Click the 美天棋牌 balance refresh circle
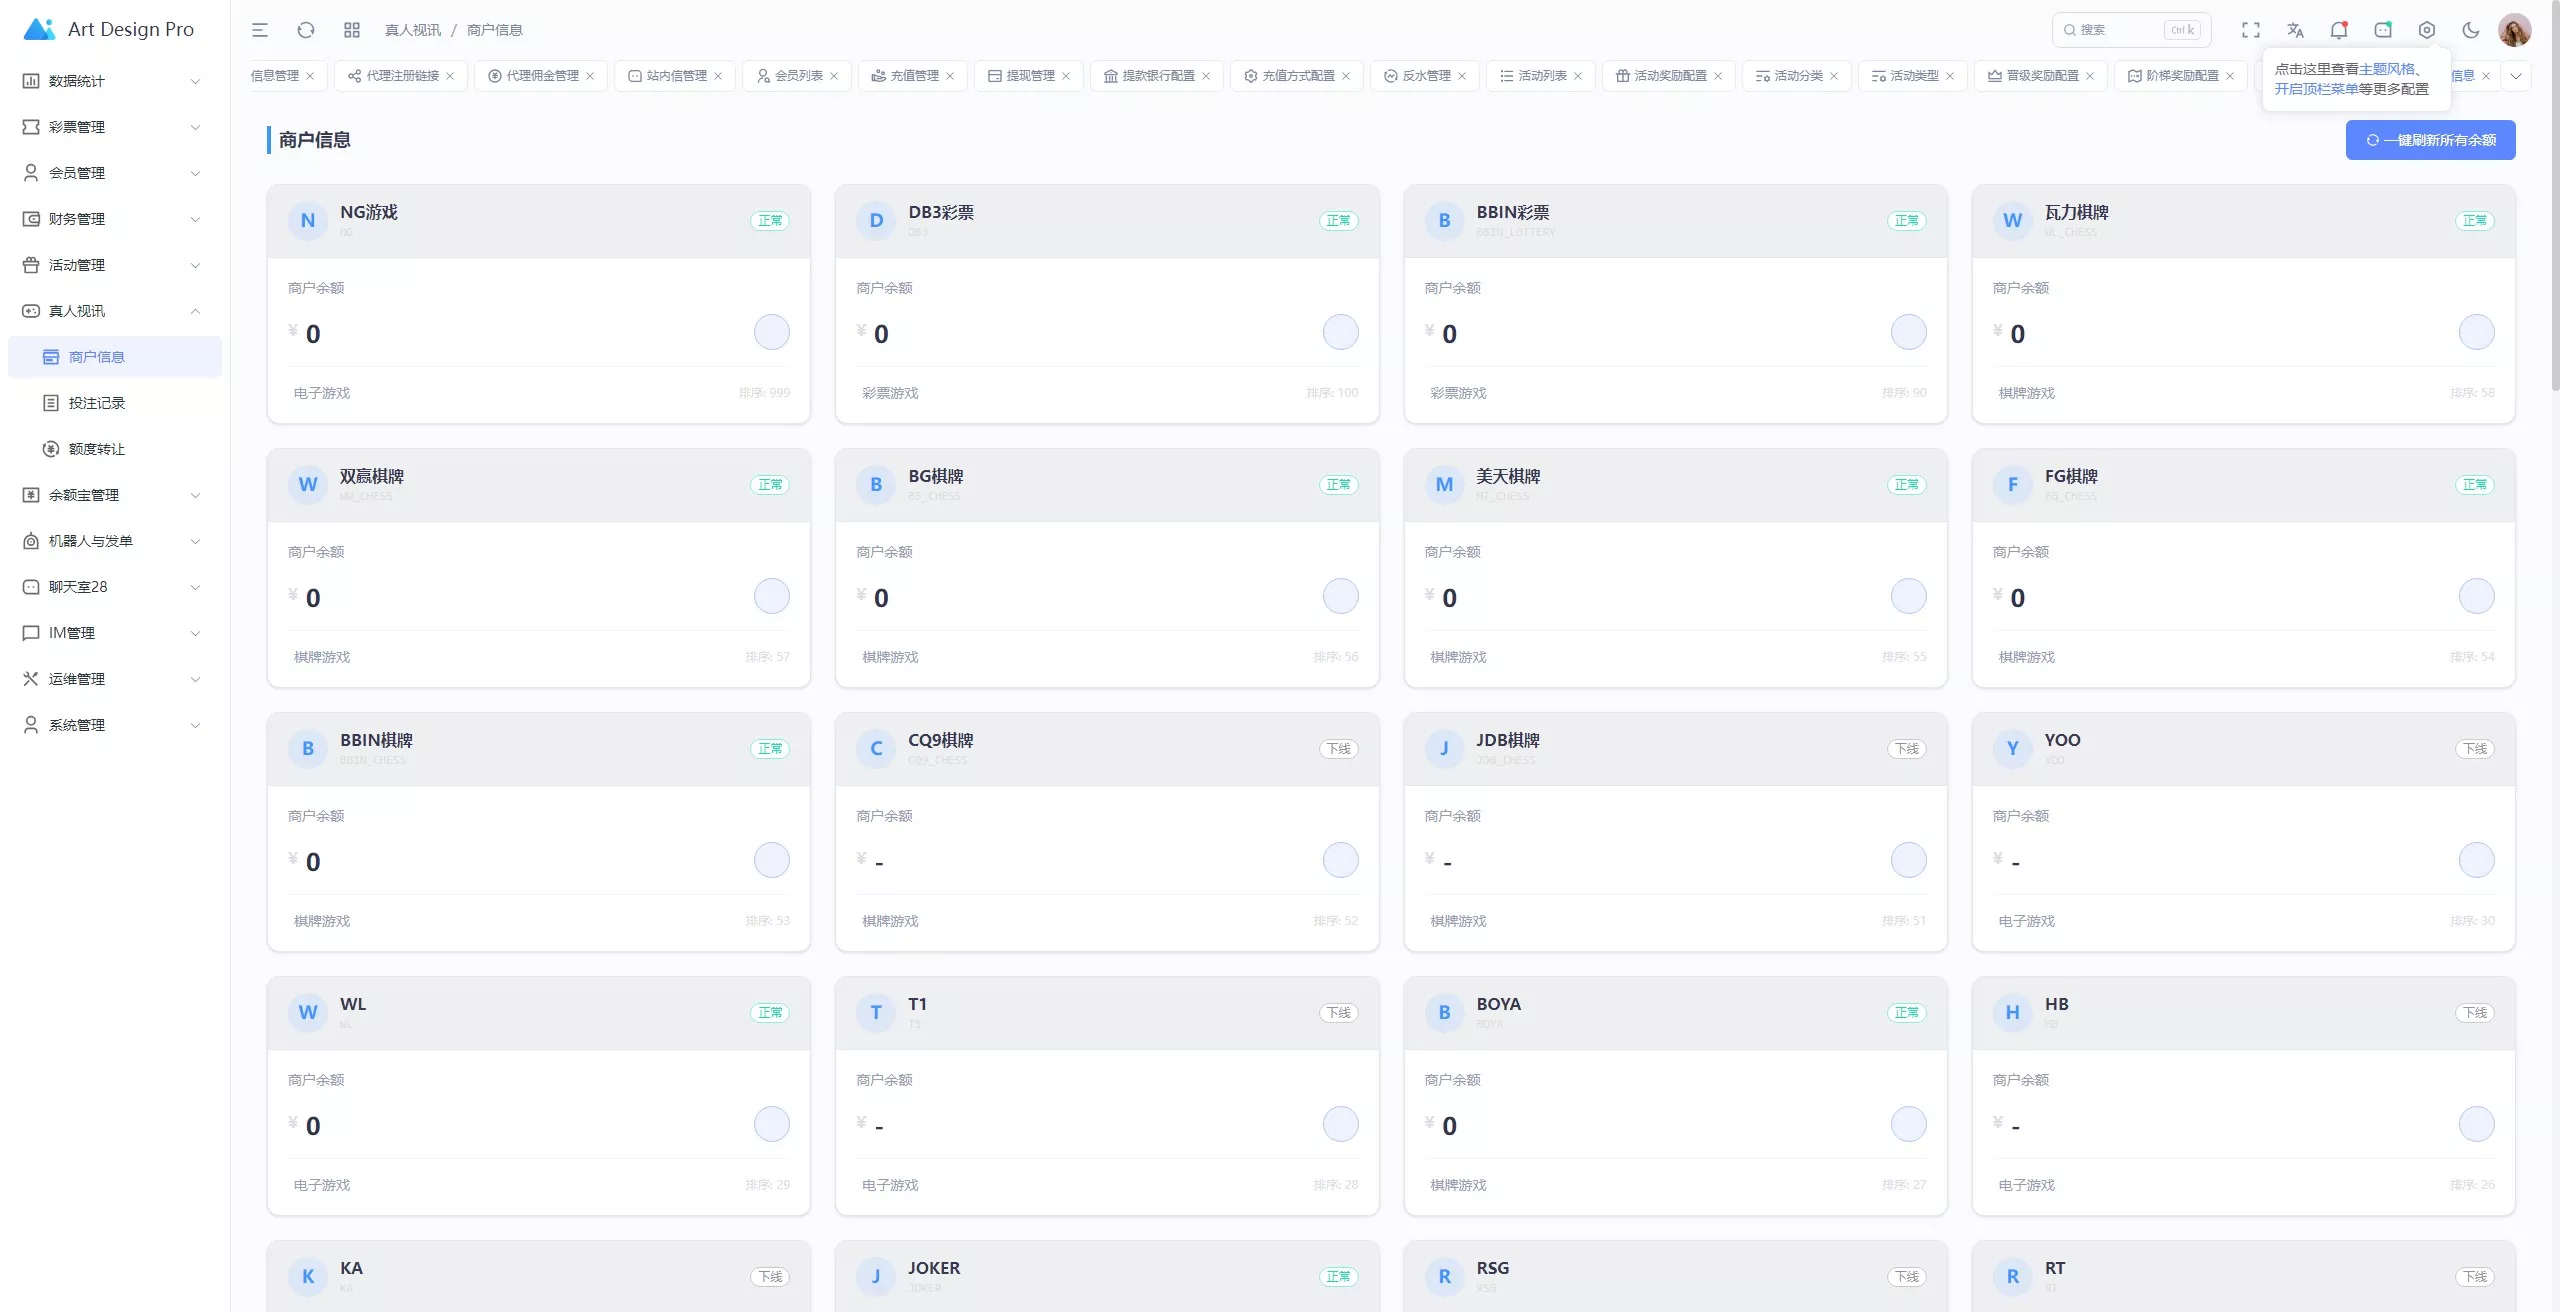 (x=1908, y=596)
